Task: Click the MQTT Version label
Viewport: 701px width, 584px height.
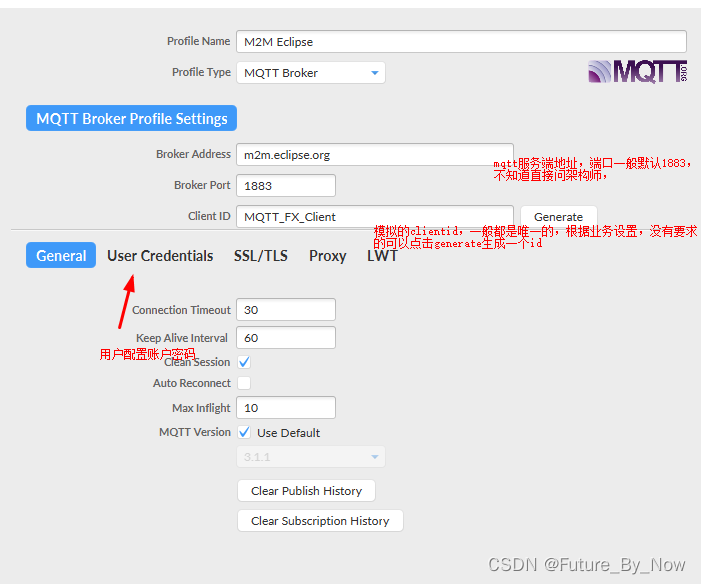Action: 195,432
